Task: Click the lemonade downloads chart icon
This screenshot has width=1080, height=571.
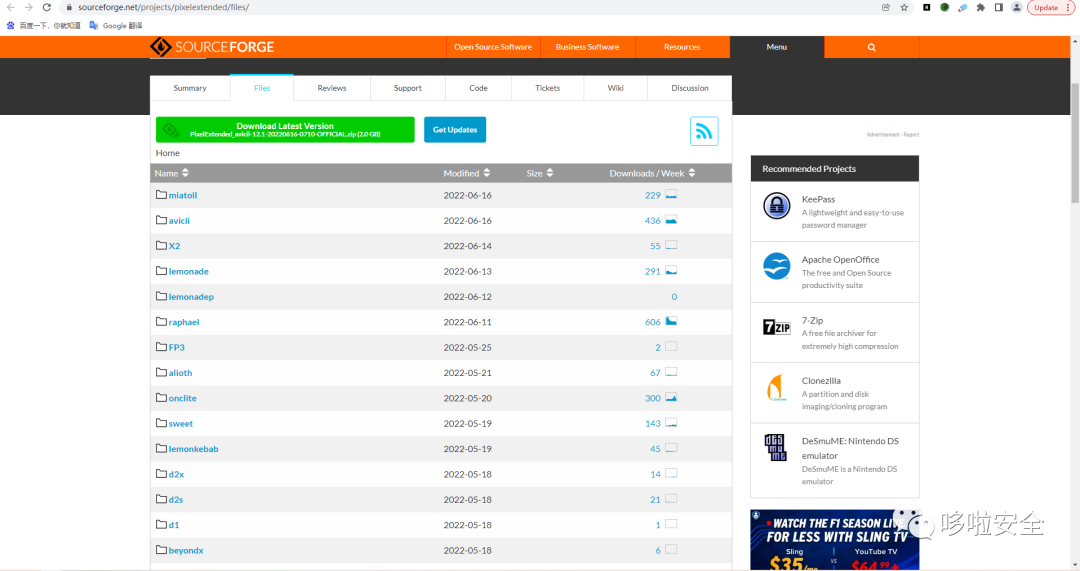Action: point(671,271)
